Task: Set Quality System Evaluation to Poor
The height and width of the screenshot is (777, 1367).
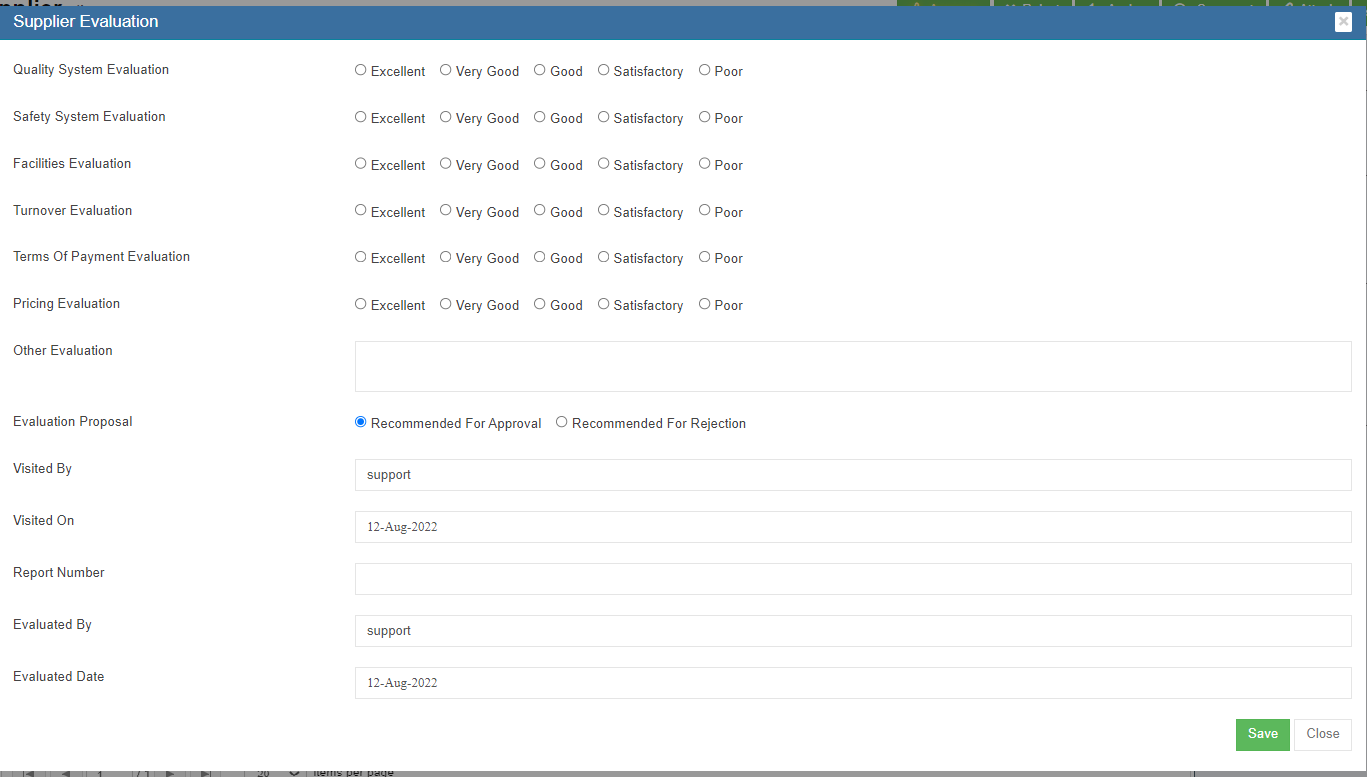Action: pyautogui.click(x=705, y=70)
